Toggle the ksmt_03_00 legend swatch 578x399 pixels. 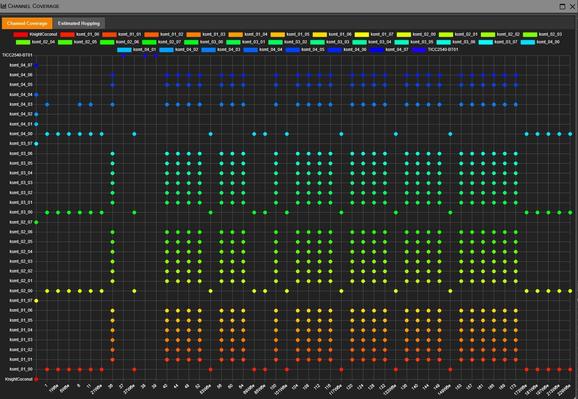191,42
